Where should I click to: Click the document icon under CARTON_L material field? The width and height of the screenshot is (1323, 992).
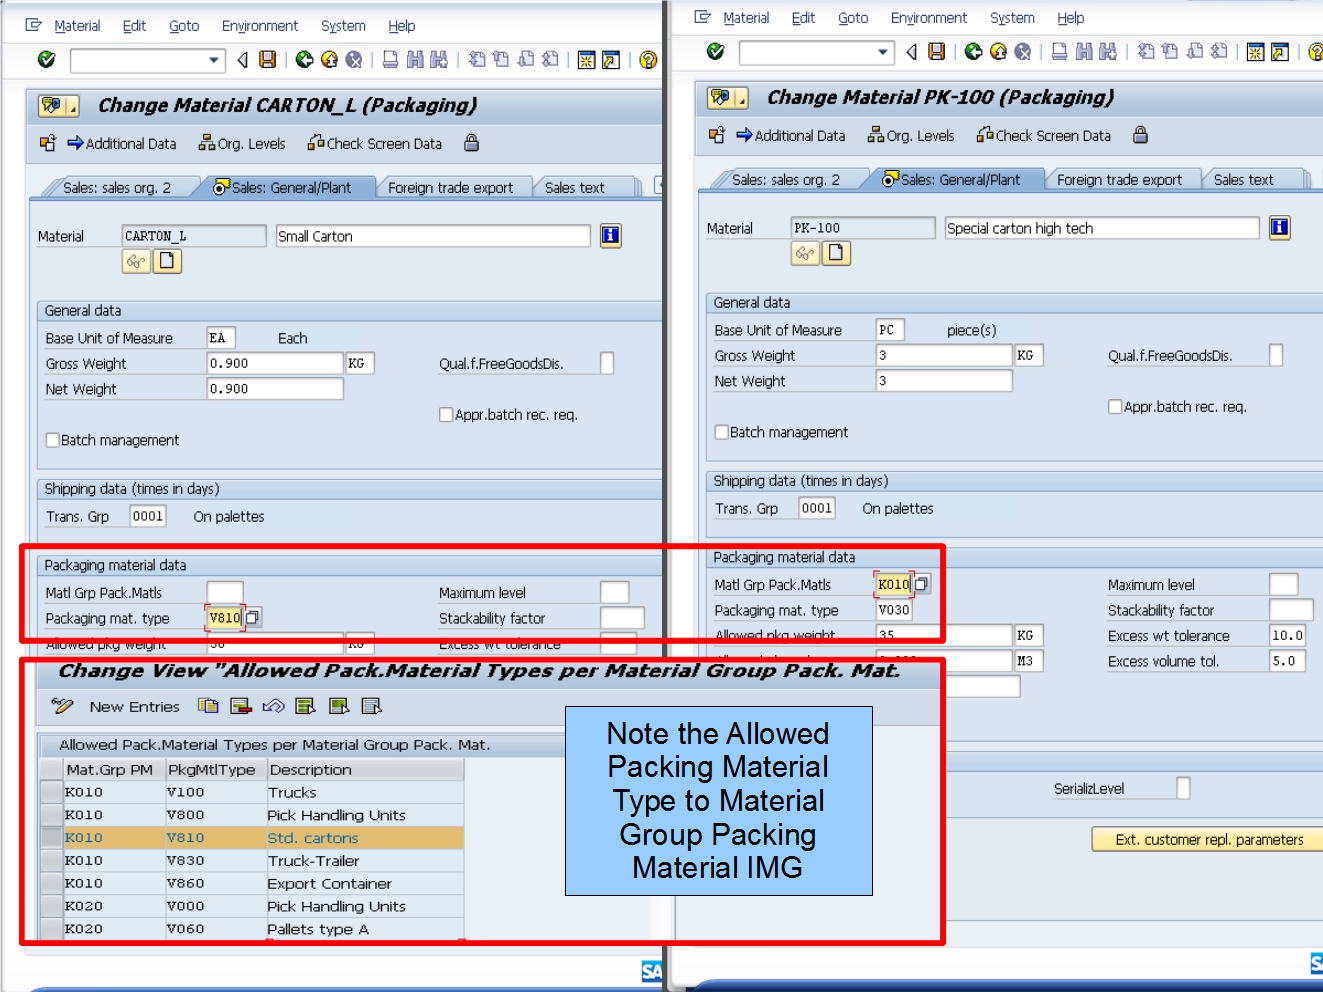pyautogui.click(x=167, y=261)
